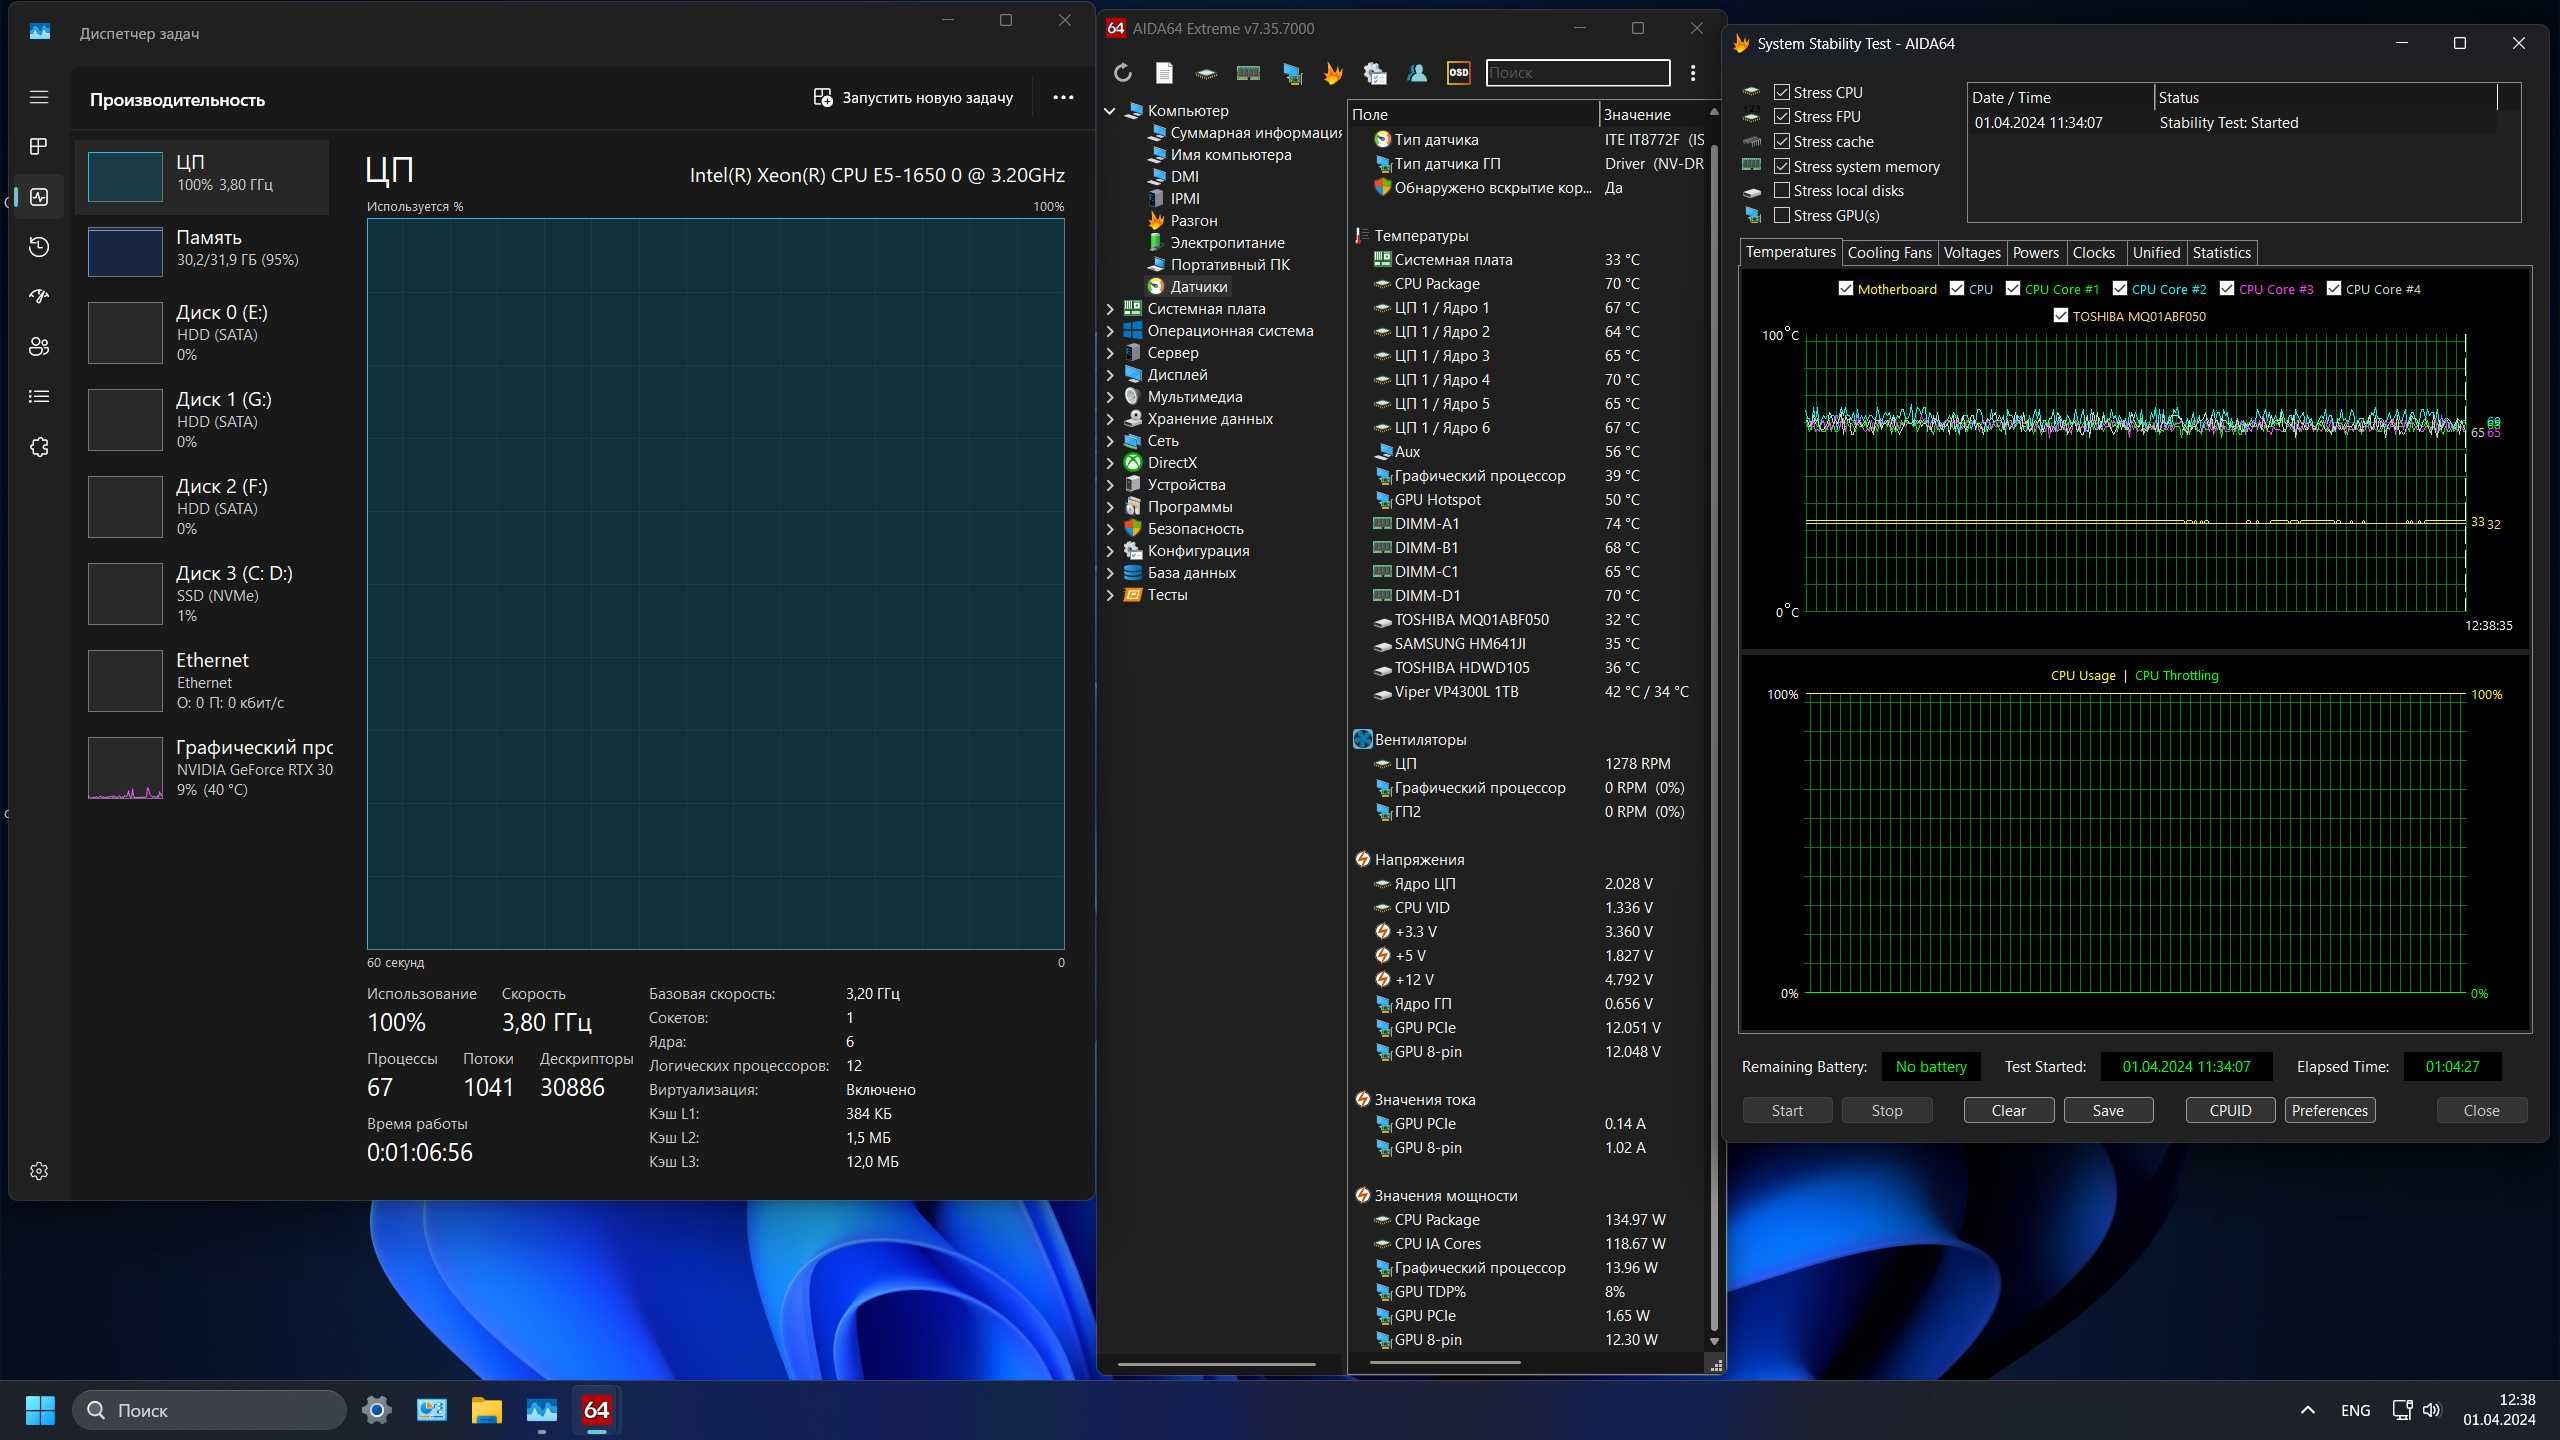Open Preferences in stability test
This screenshot has width=2560, height=1440.
[2329, 1110]
